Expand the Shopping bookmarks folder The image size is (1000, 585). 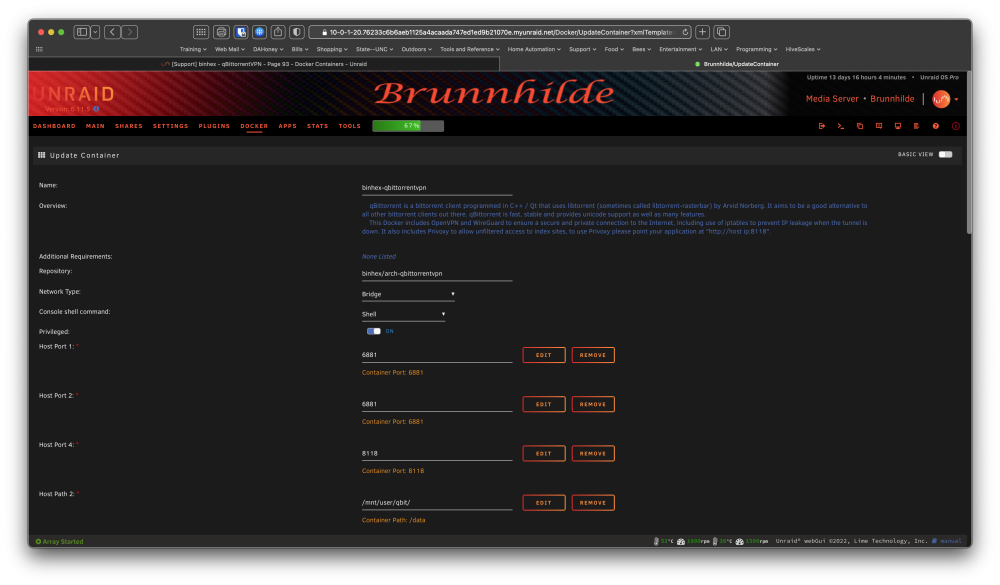pos(332,49)
